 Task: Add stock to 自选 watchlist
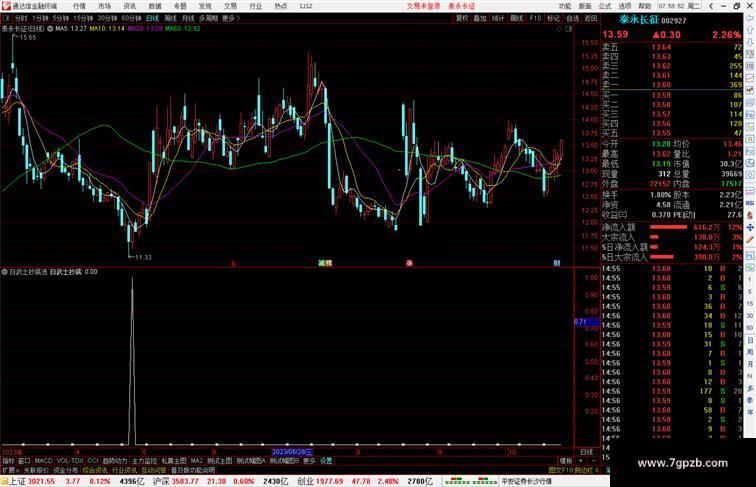572,18
